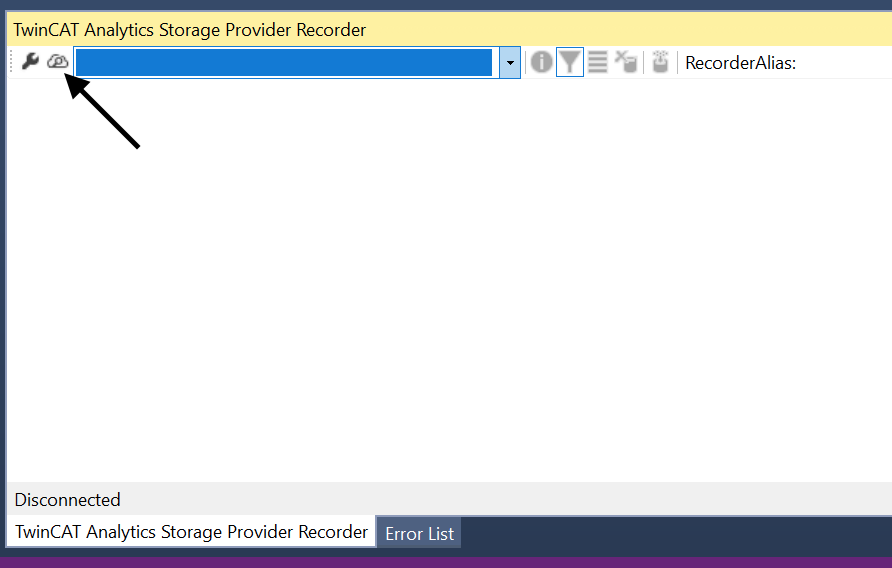Viewport: 892px width, 568px height.
Task: Open the Error List tab
Action: pyautogui.click(x=419, y=533)
